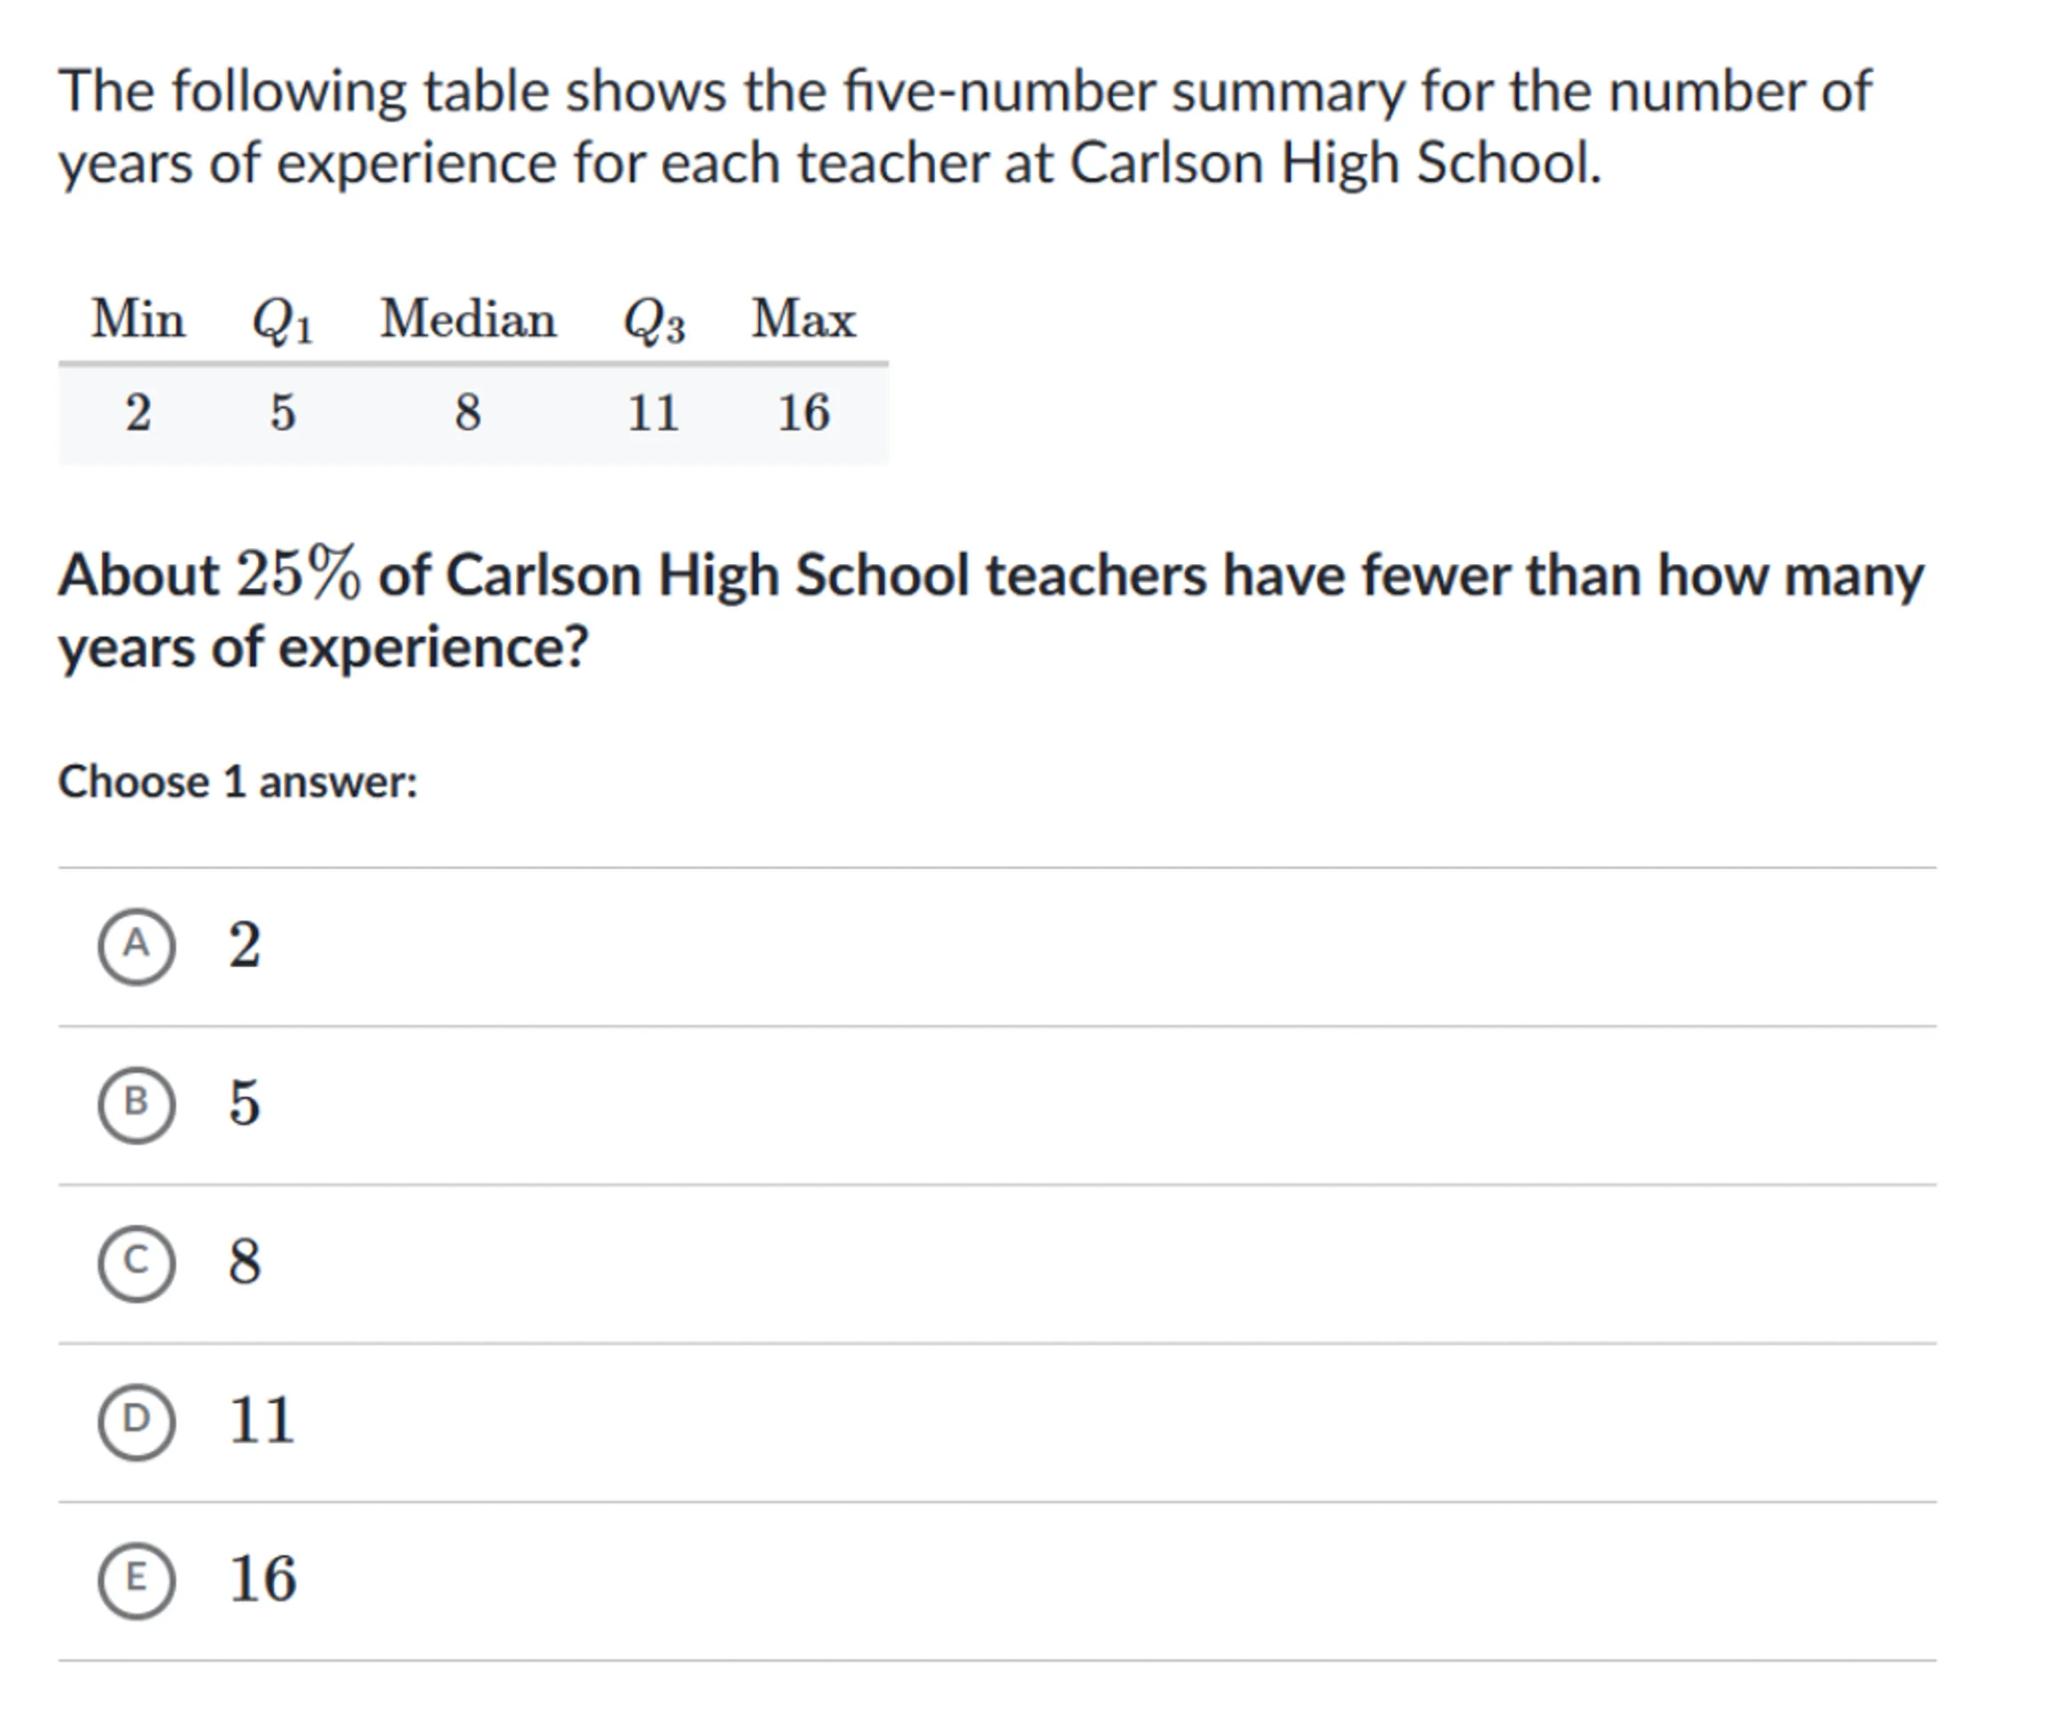Choose option C radio button
Viewport: 2048px width, 1709px height.
(x=136, y=1262)
